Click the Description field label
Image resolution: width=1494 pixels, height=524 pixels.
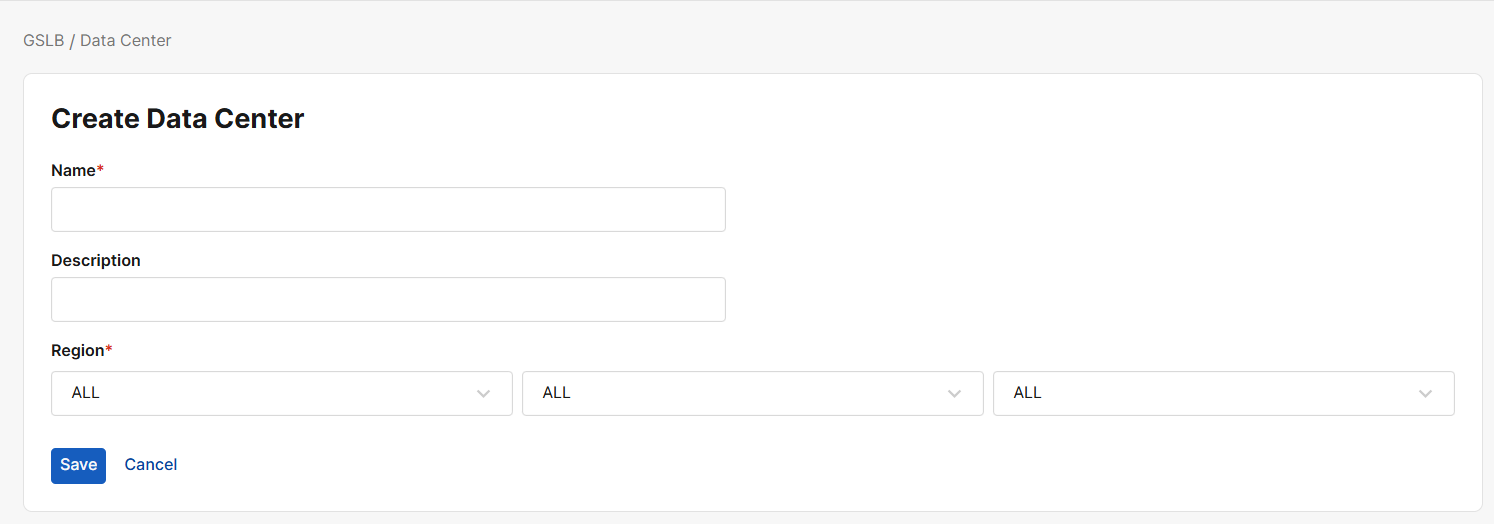click(x=96, y=260)
